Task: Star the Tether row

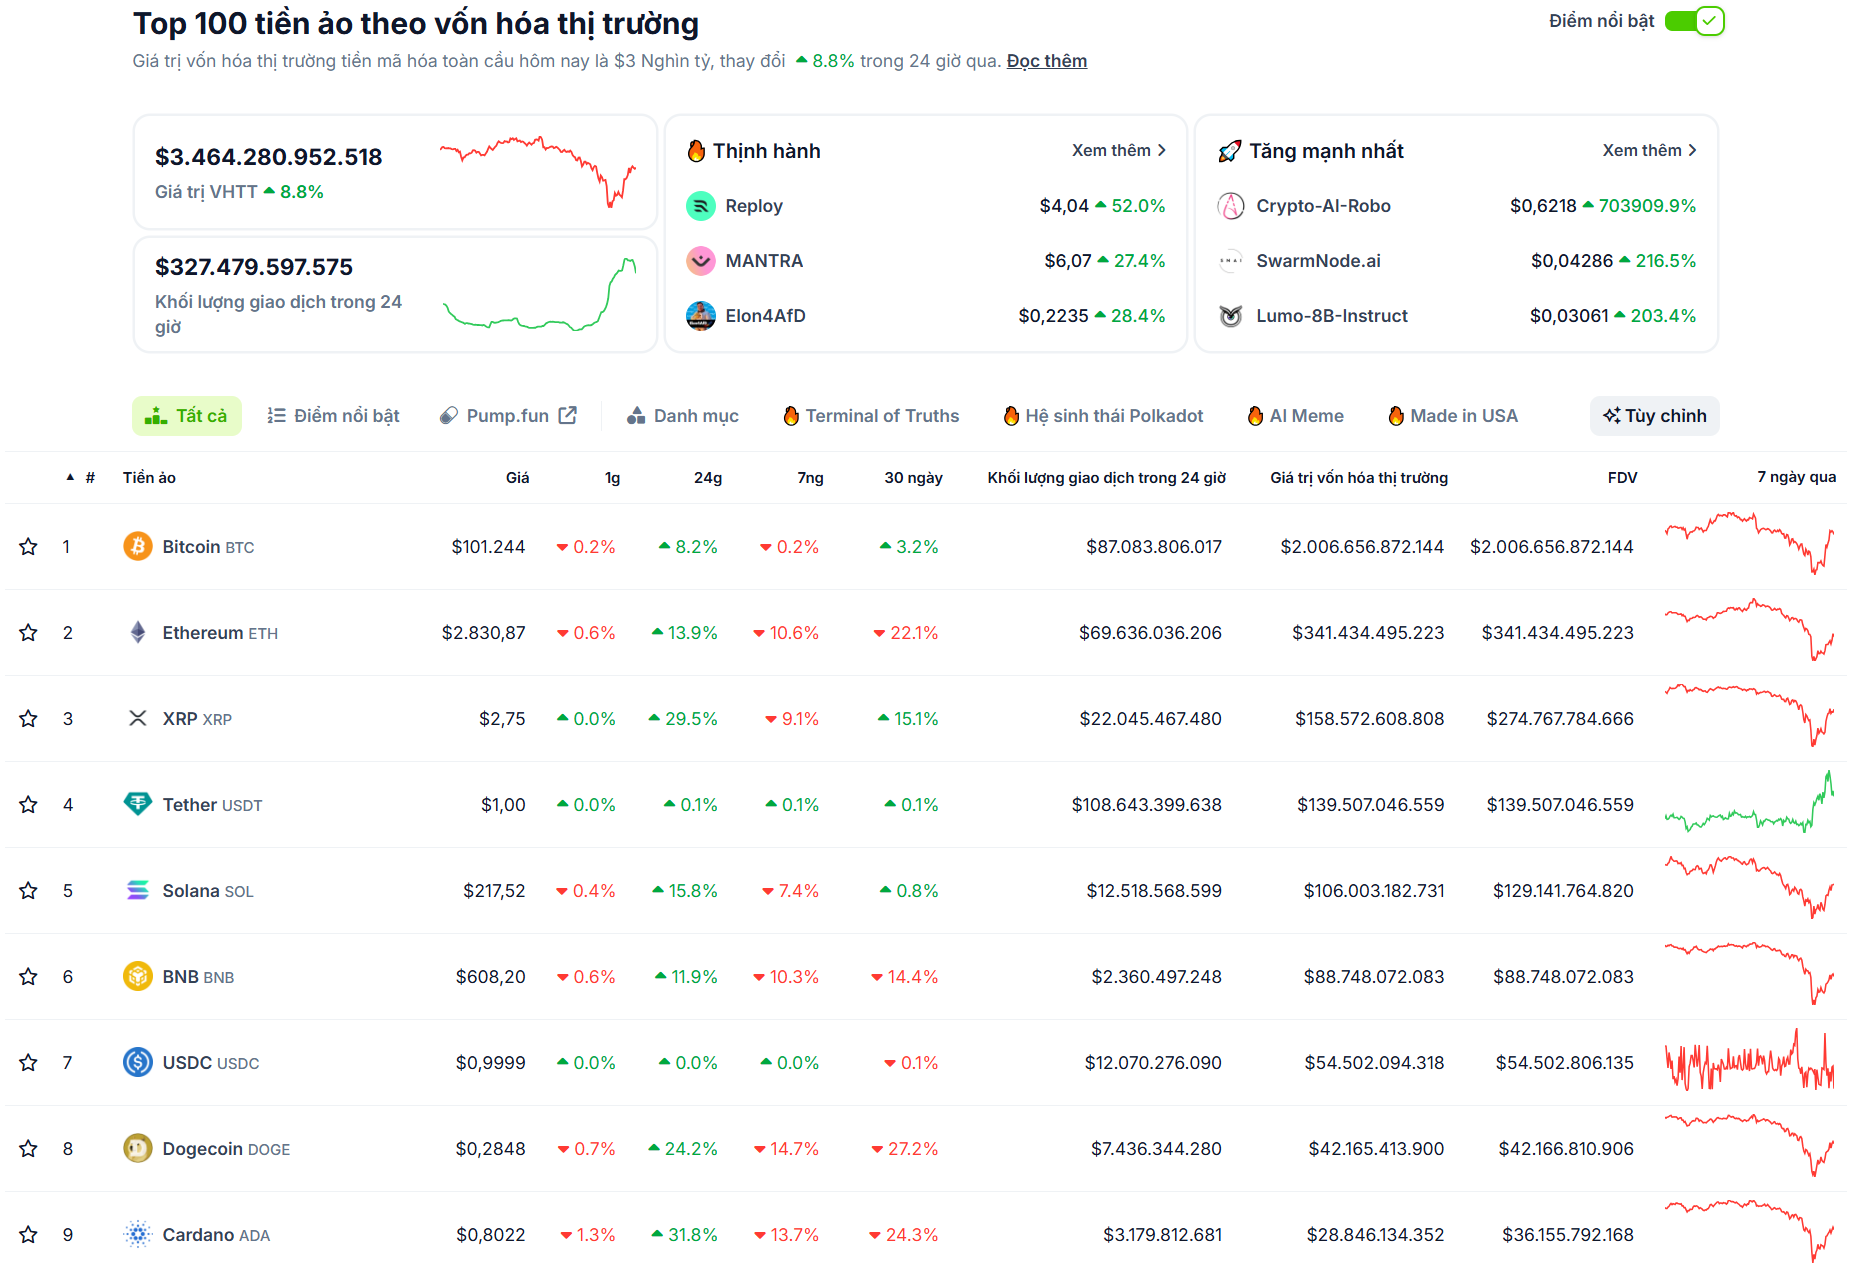Action: coord(28,805)
